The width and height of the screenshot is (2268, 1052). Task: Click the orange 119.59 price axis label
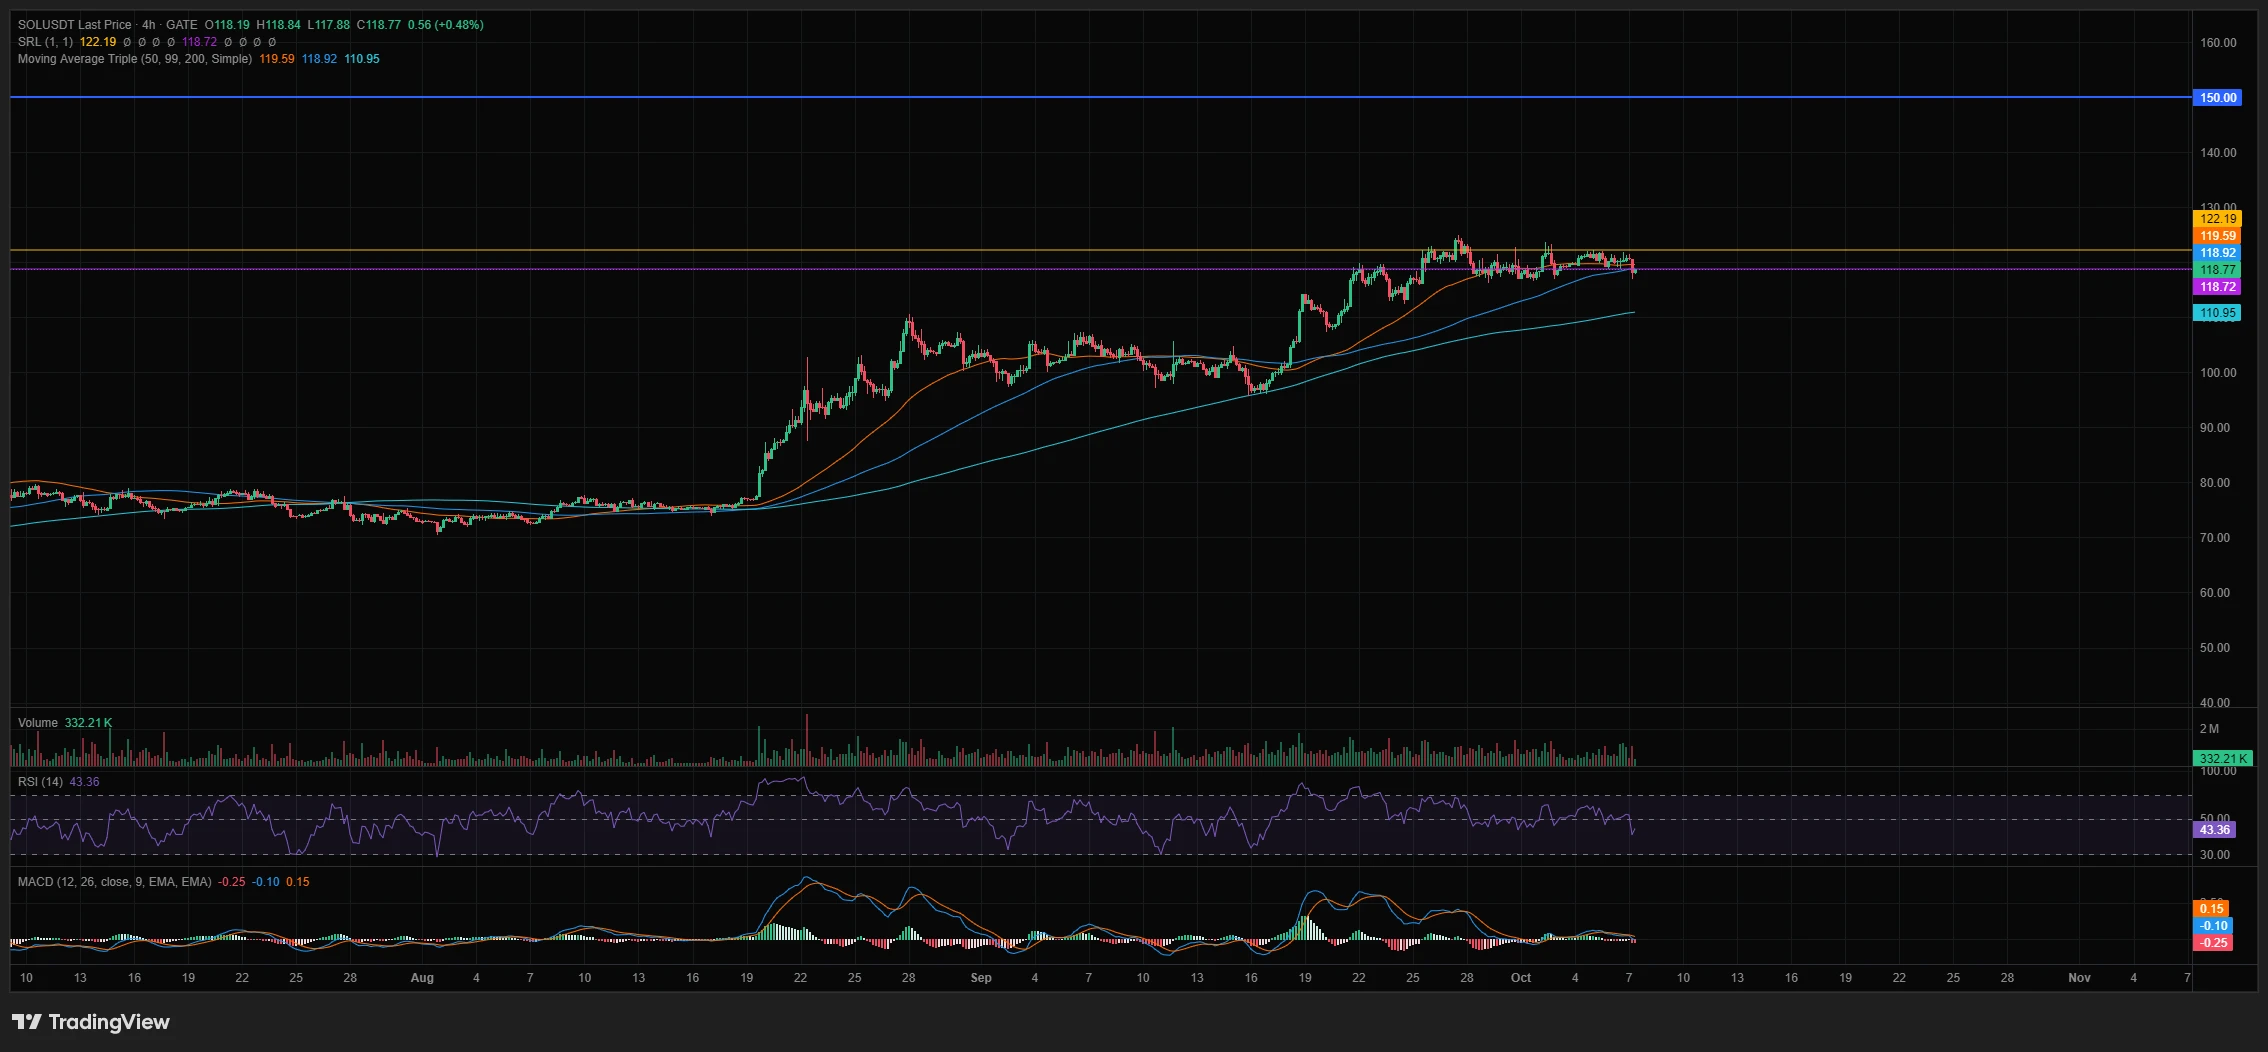tap(2218, 236)
